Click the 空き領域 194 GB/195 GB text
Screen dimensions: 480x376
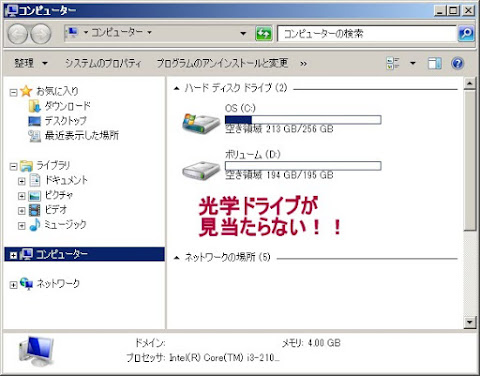click(279, 175)
